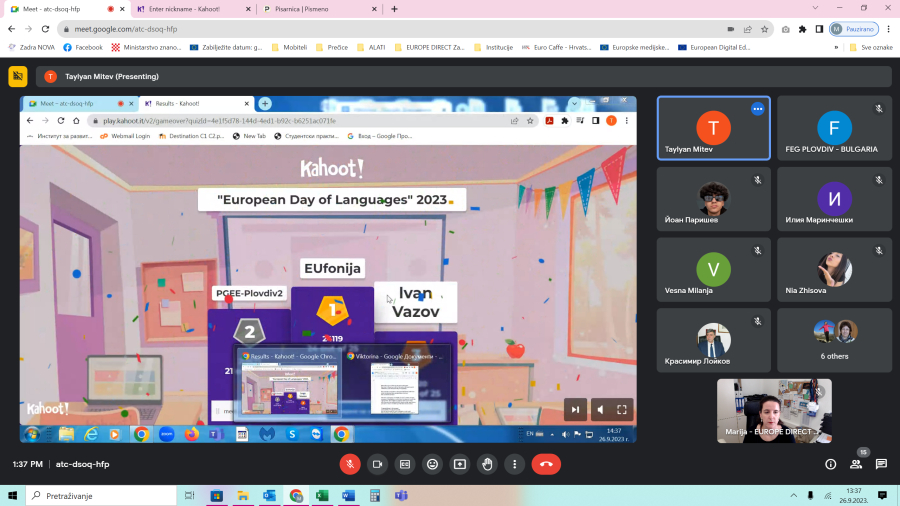Open the Institucije bookmarks folder

pyautogui.click(x=493, y=48)
